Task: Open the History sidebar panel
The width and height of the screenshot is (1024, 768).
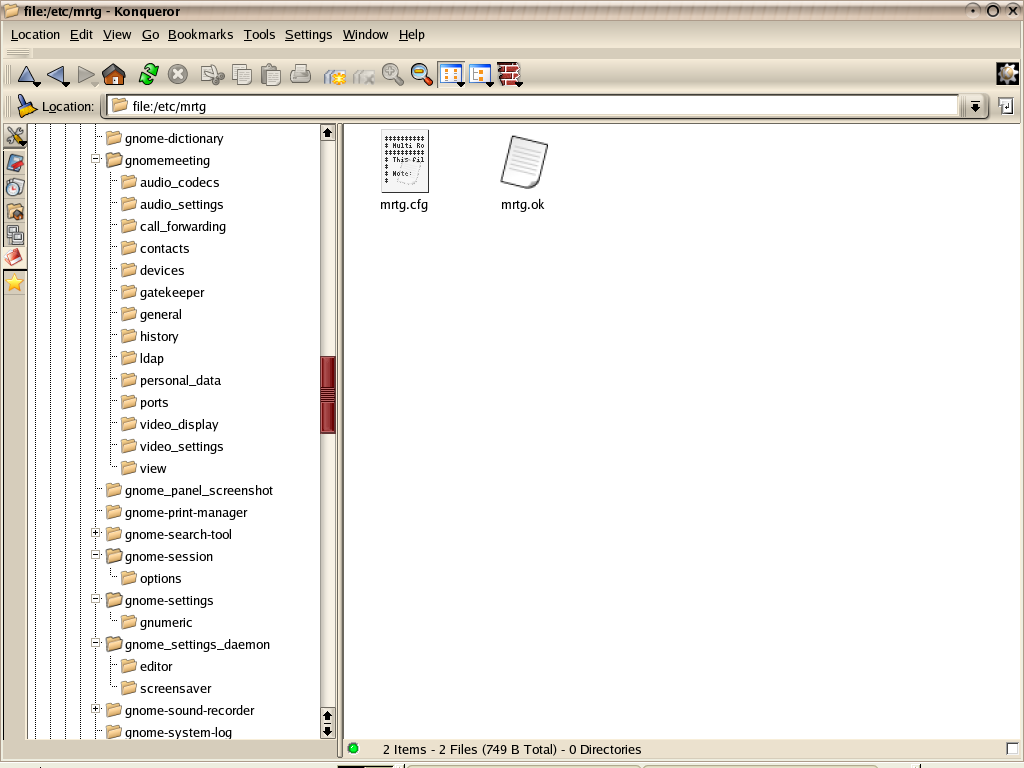Action: (14, 187)
